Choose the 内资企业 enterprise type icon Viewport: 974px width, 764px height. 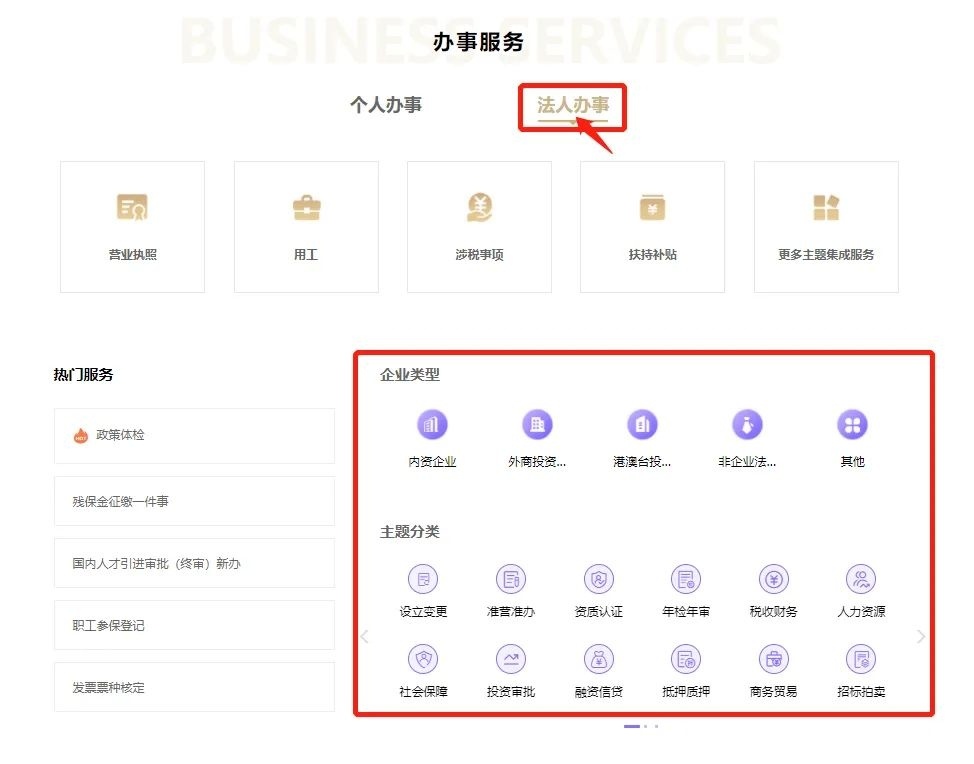point(432,425)
